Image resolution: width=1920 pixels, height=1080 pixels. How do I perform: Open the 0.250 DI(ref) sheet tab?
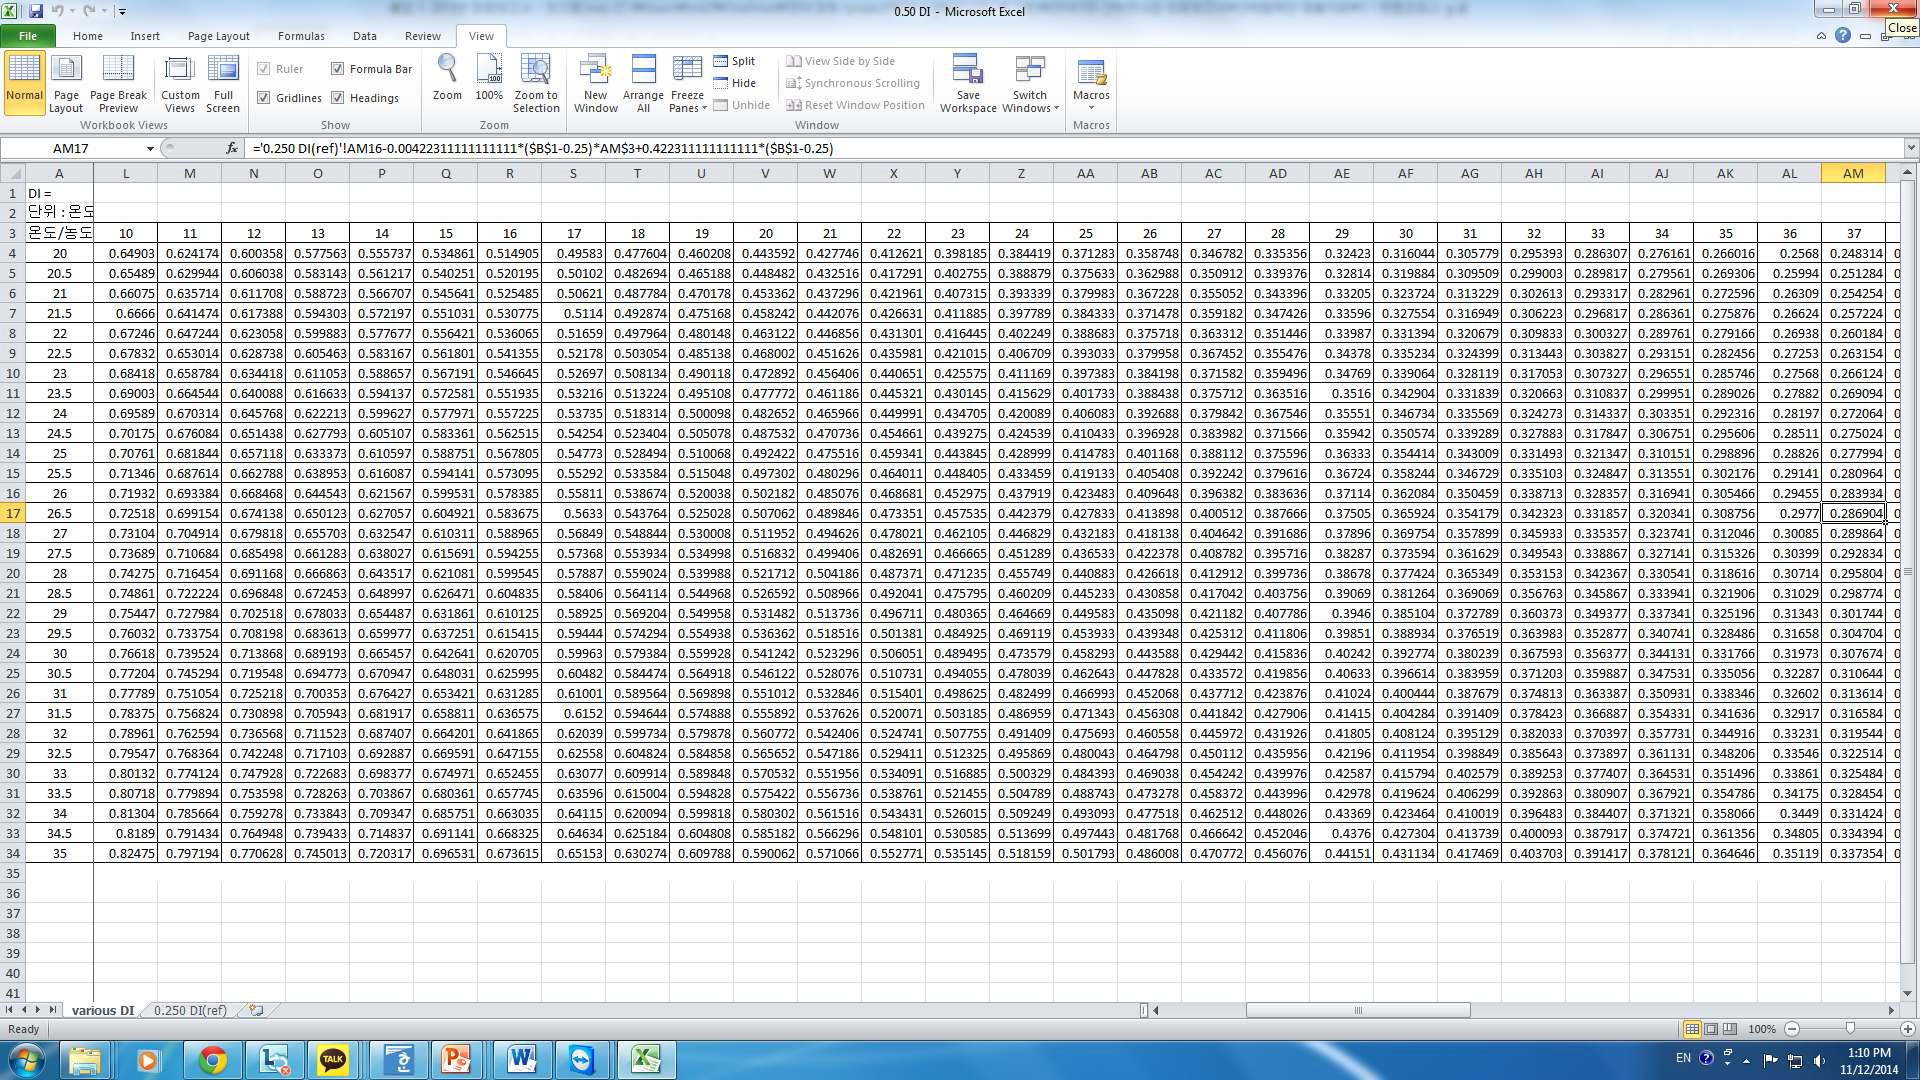coord(190,1011)
